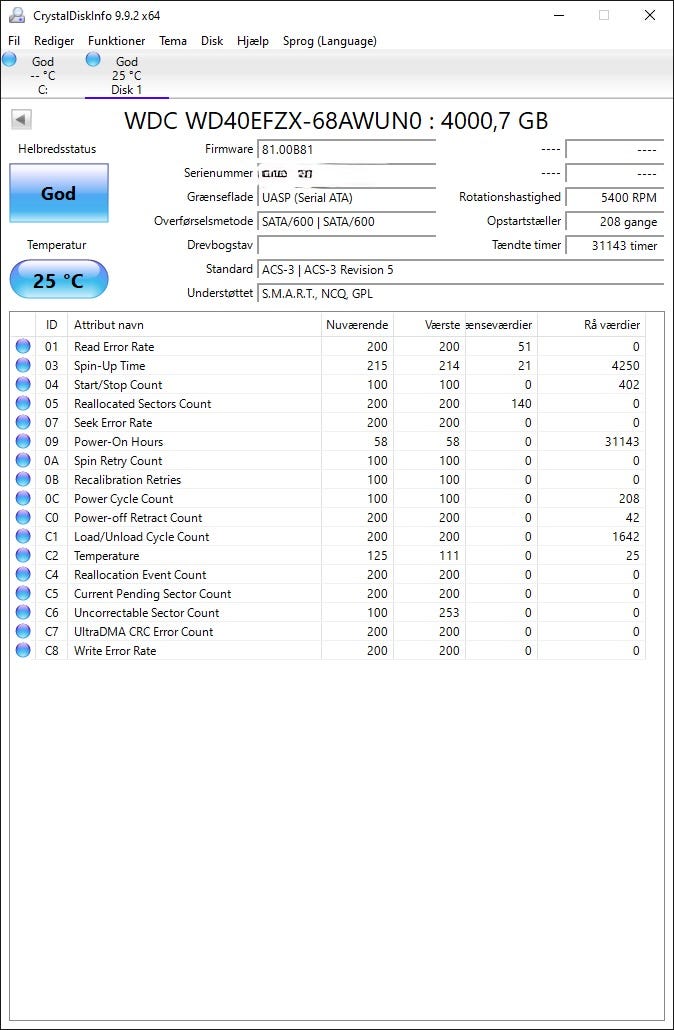
Task: Click status orb for Reallocated Sectors Count
Action: pos(23,403)
